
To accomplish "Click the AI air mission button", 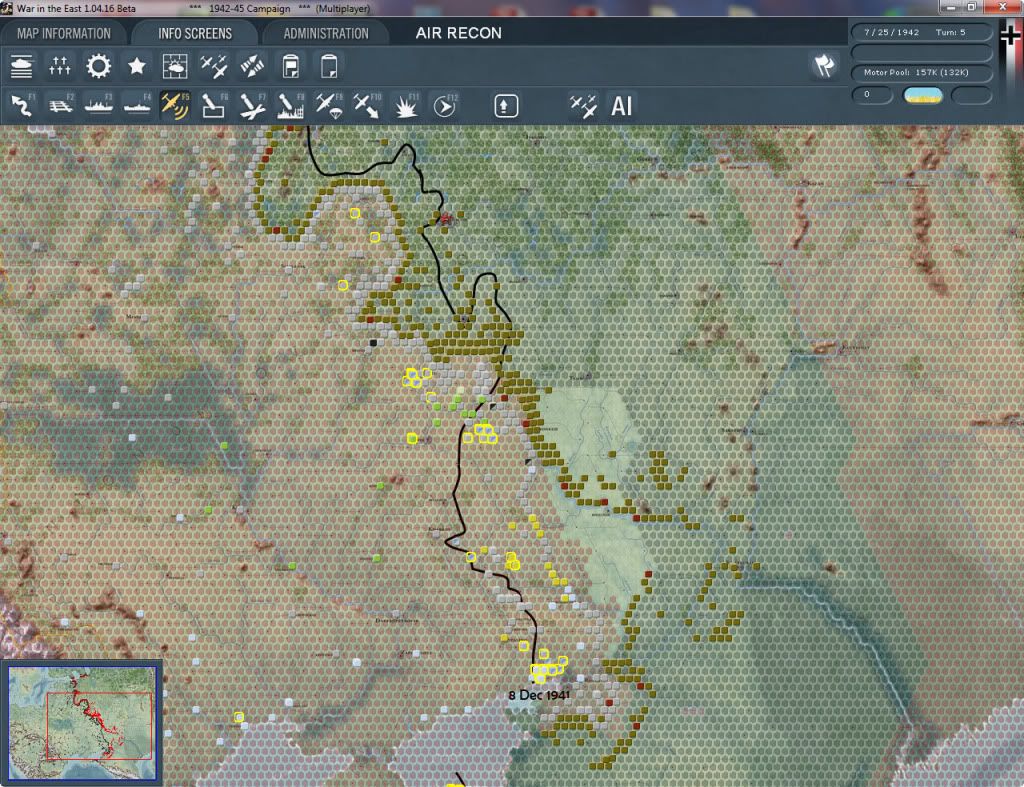I will pyautogui.click(x=622, y=106).
